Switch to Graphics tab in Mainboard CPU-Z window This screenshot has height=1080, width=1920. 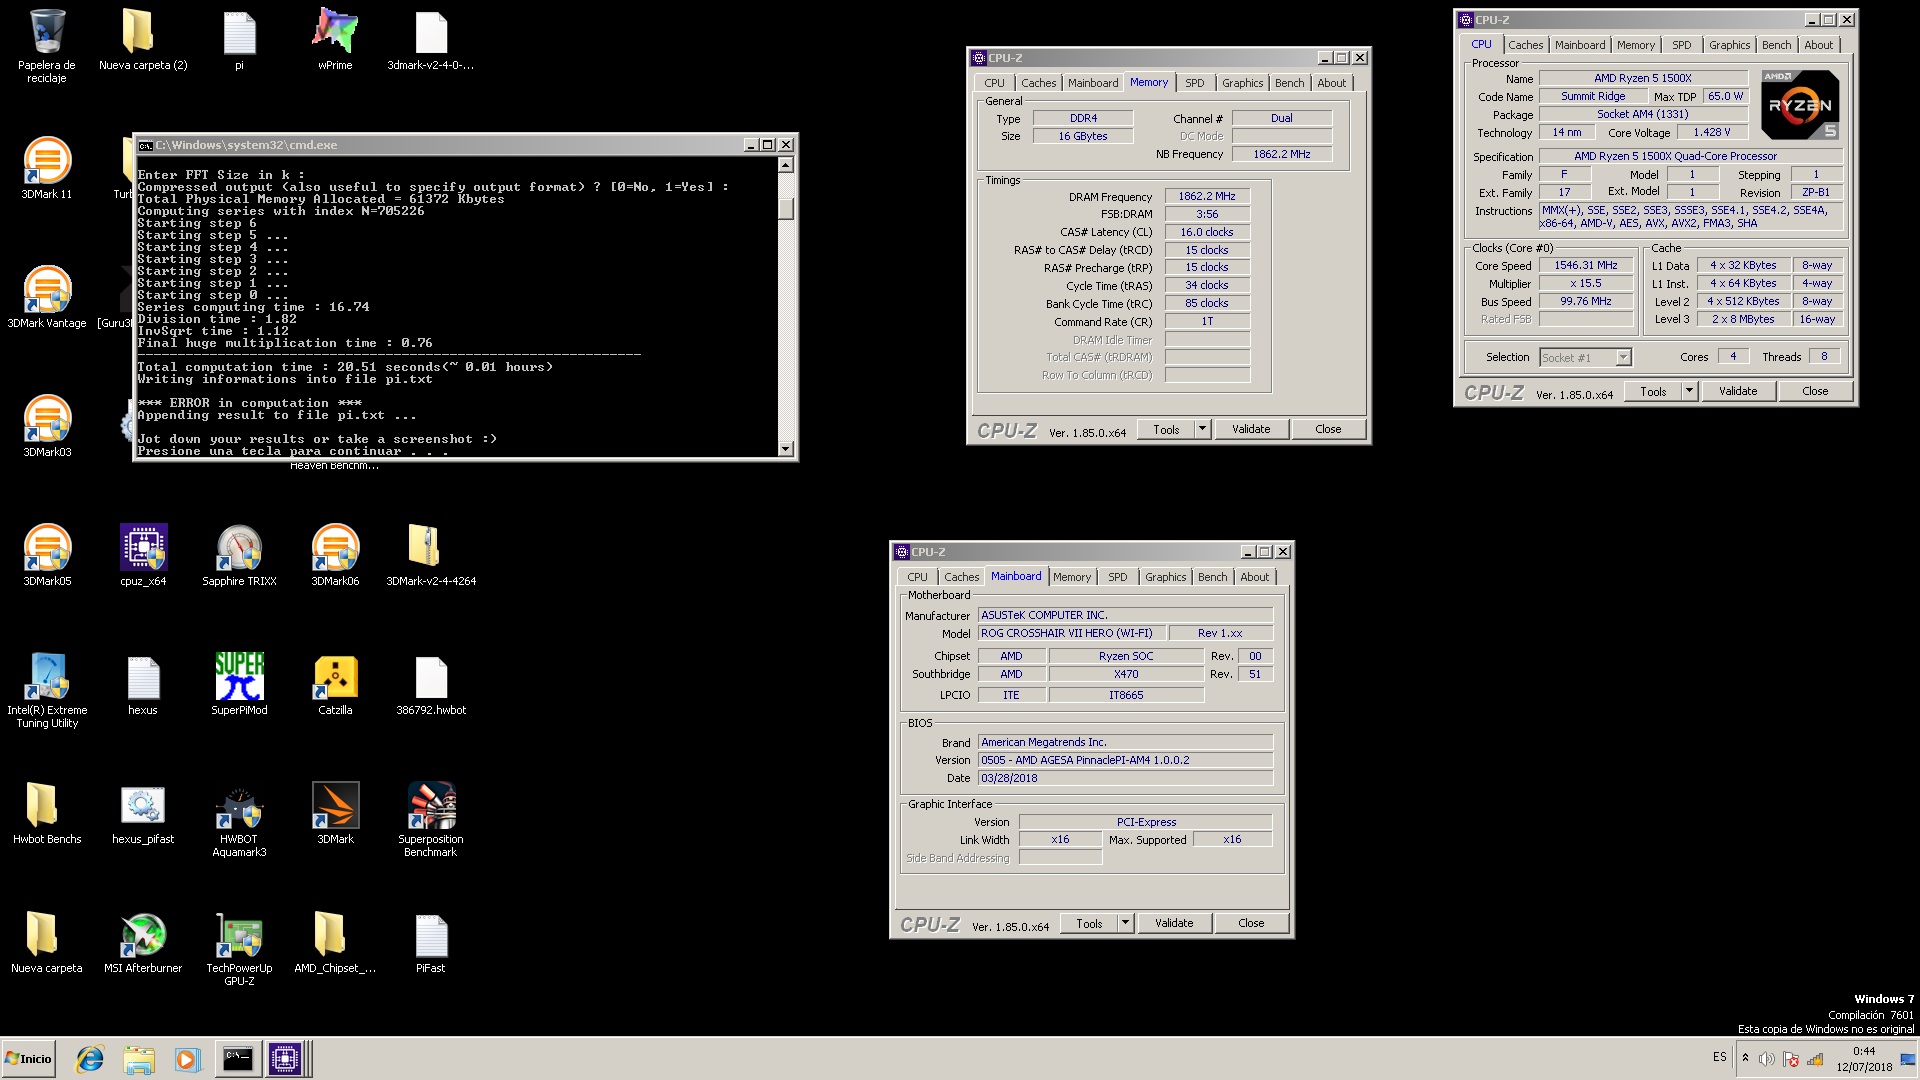pyautogui.click(x=1165, y=577)
